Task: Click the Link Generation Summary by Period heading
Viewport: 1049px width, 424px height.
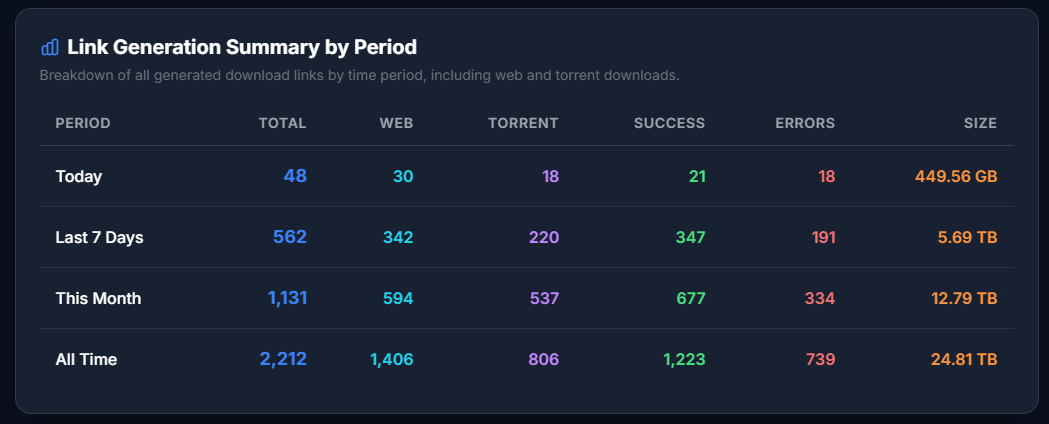Action: coord(242,47)
